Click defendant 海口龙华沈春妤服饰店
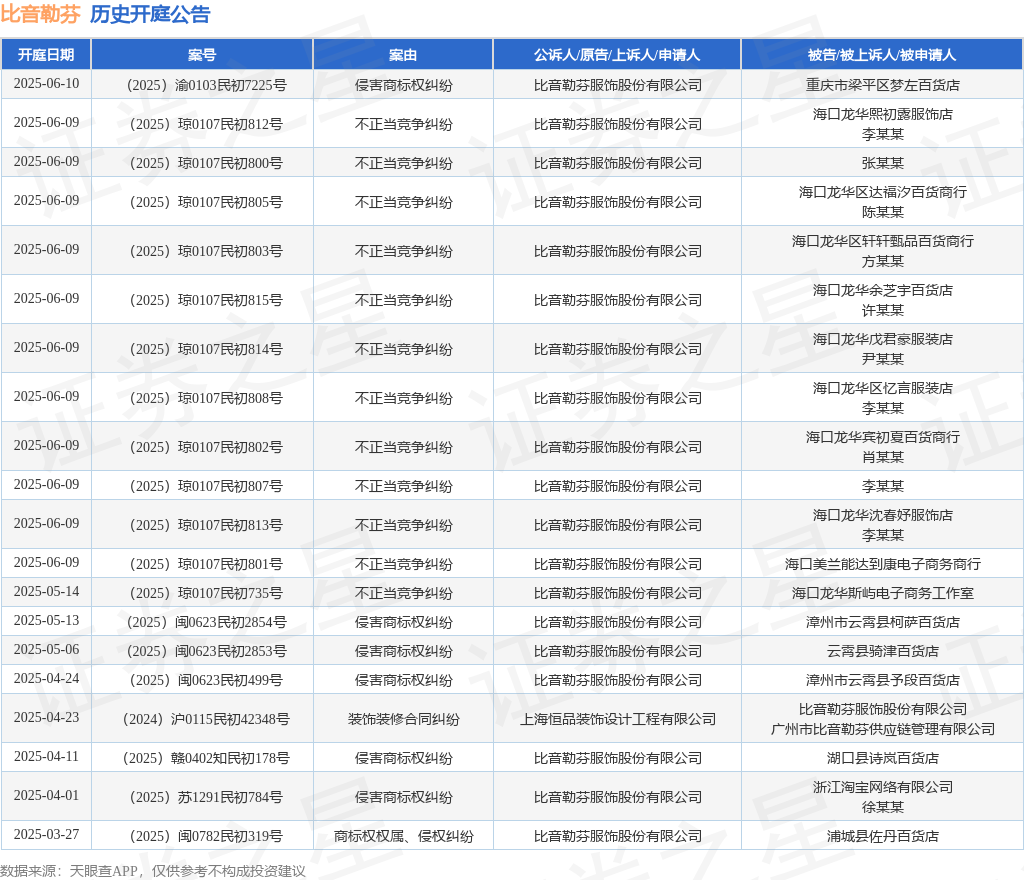 pyautogui.click(x=882, y=515)
